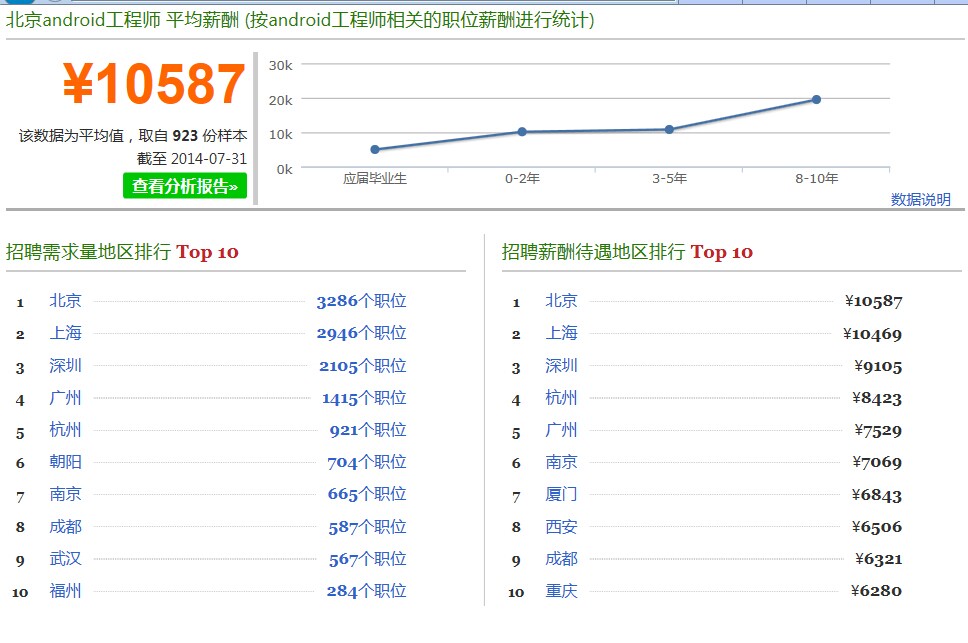The image size is (968, 643).
Task: Click the ¥10469 salary value
Action: (872, 334)
